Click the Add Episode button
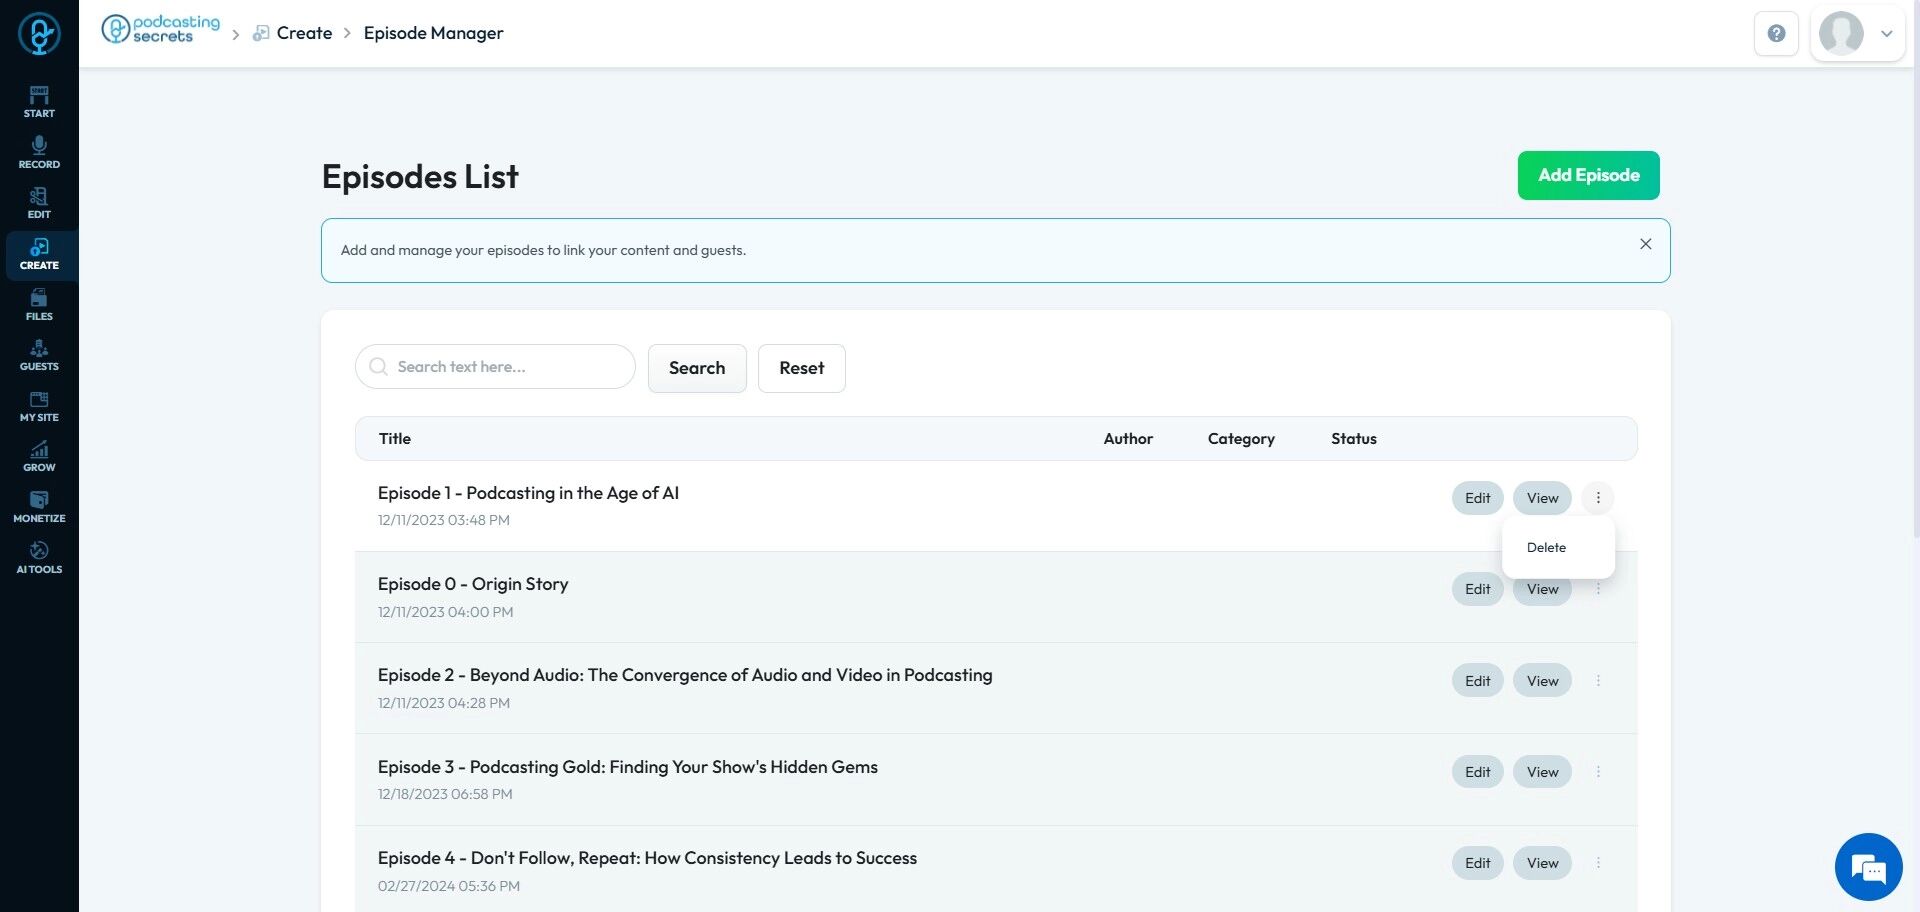The height and width of the screenshot is (912, 1920). point(1588,175)
